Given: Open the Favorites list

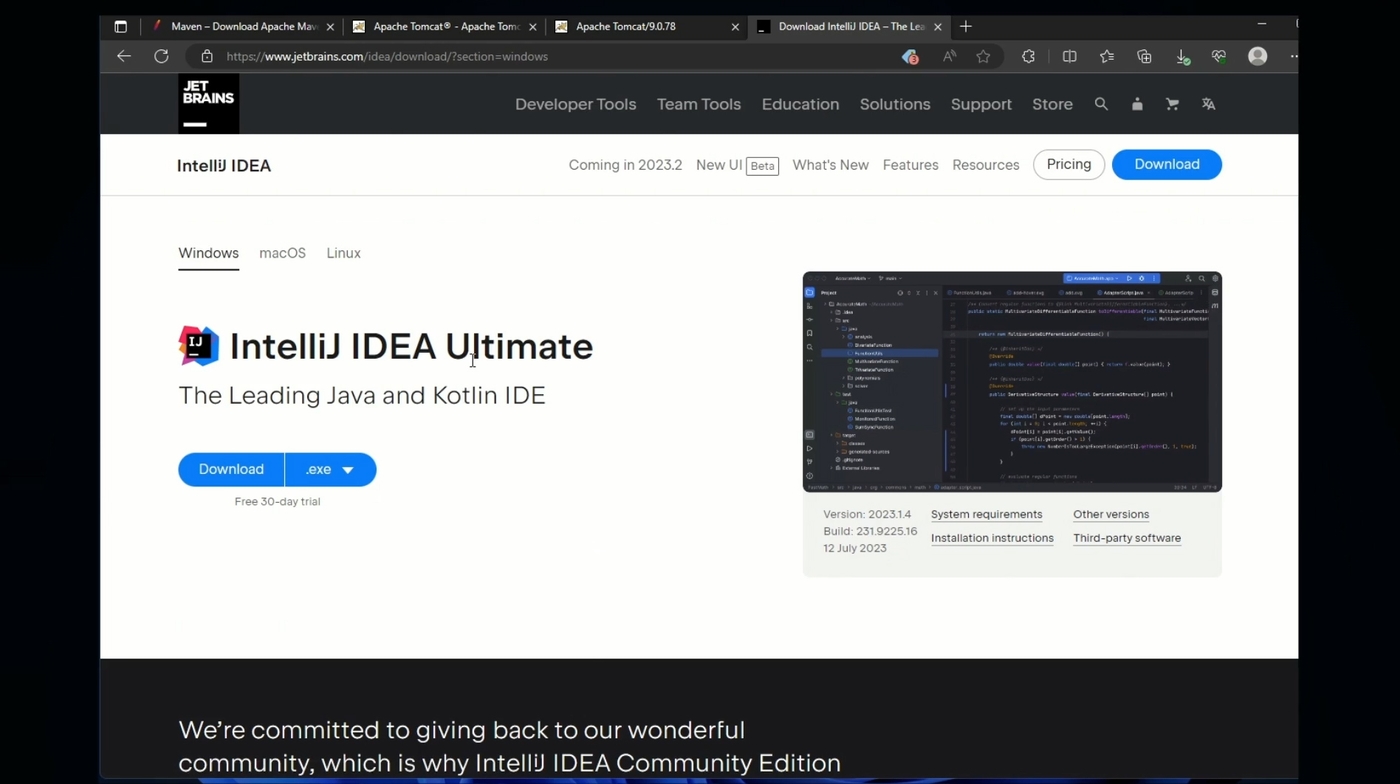Looking at the screenshot, I should 1106,56.
